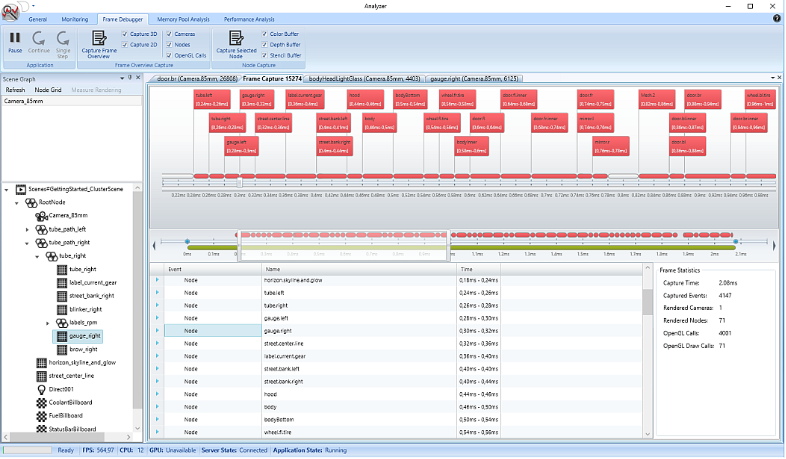The image size is (786, 459).
Task: Click the Refresh button in Scene Graph
Action: click(15, 90)
